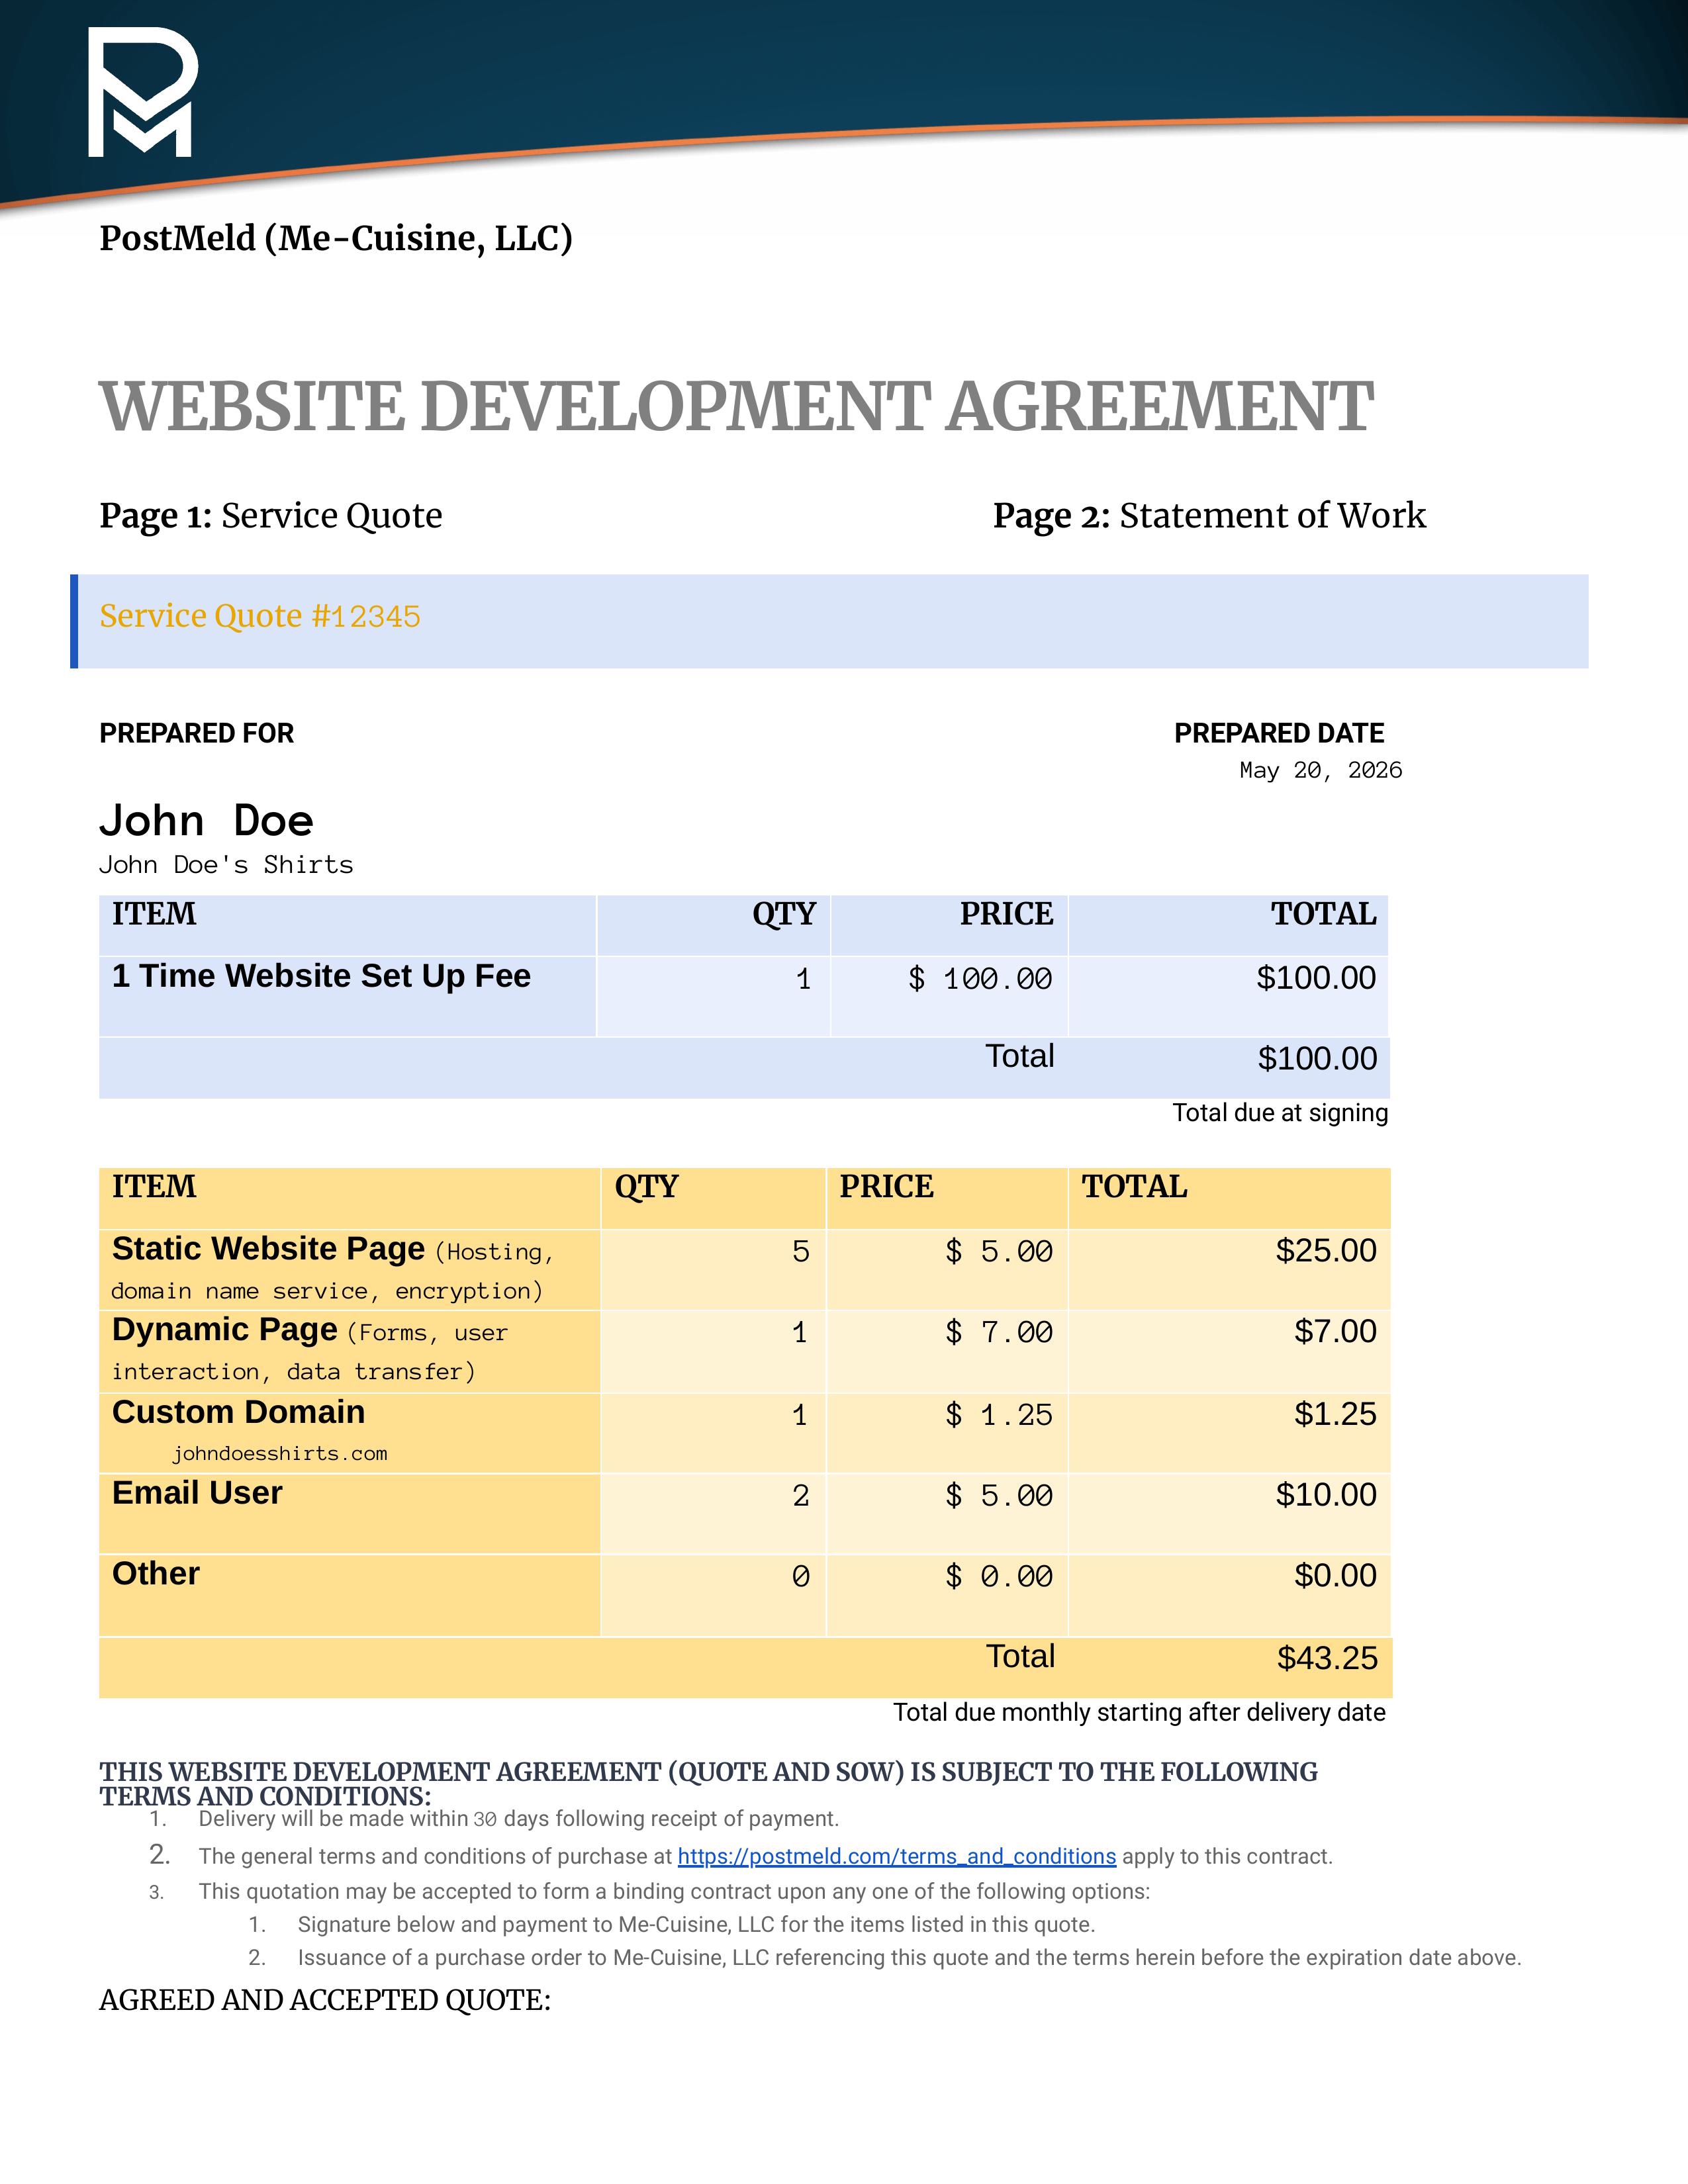Click the terms and conditions heading text

click(x=708, y=1784)
